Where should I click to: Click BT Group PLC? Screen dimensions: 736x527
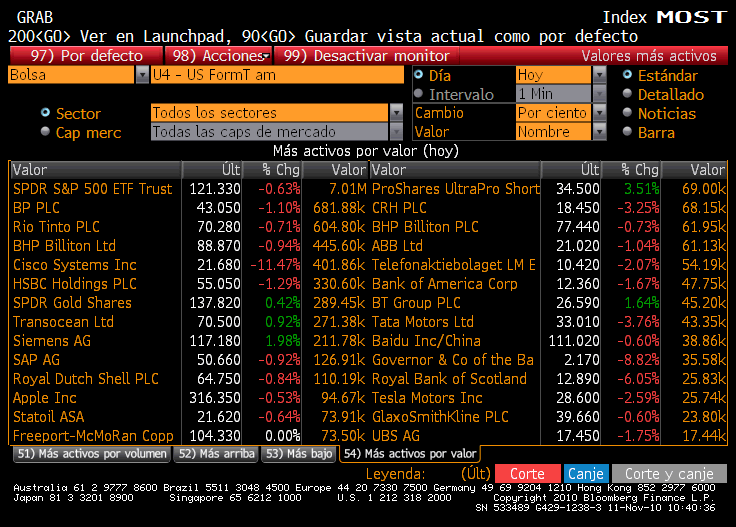point(416,303)
